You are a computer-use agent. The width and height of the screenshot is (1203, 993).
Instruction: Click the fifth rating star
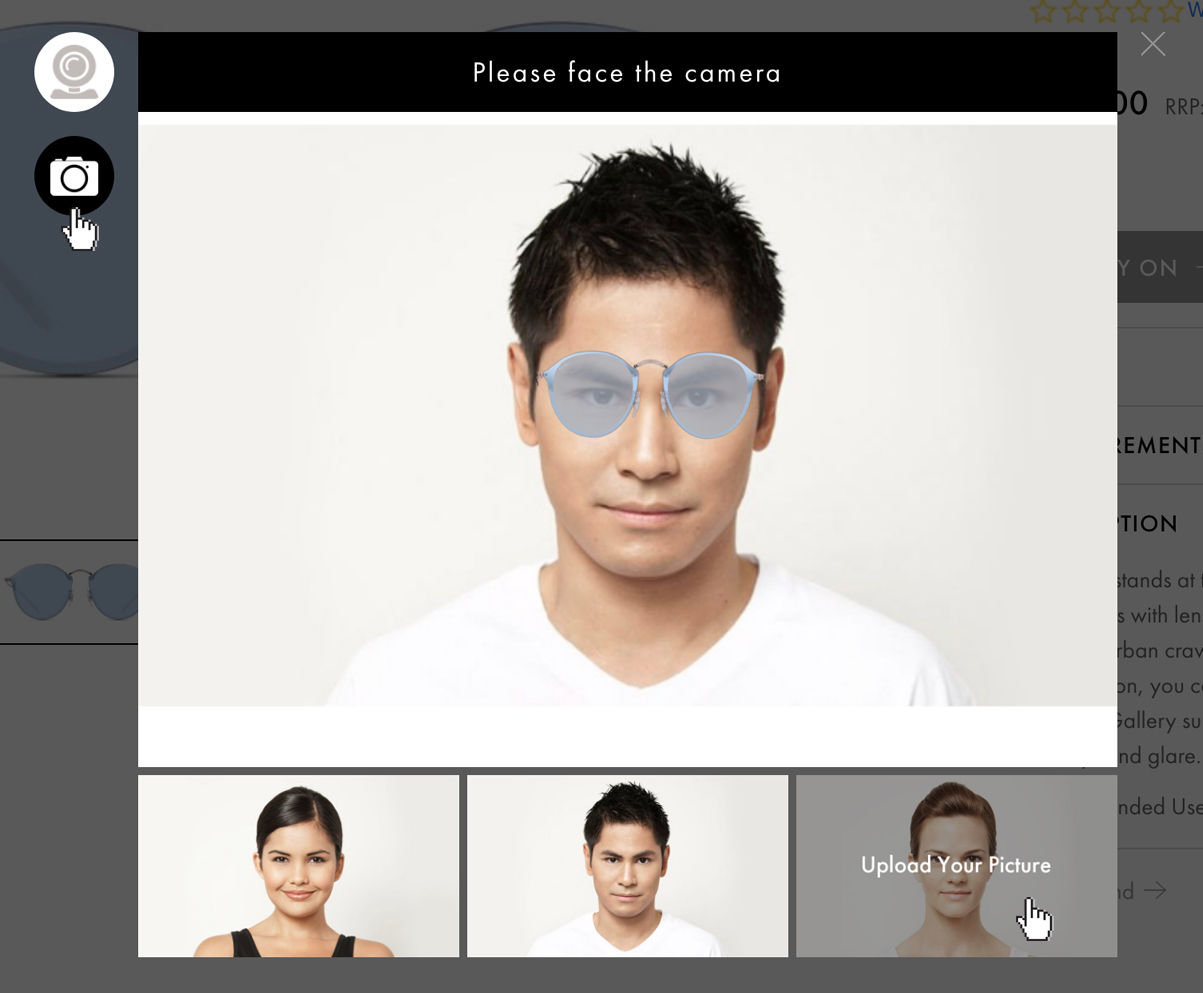(x=1170, y=12)
